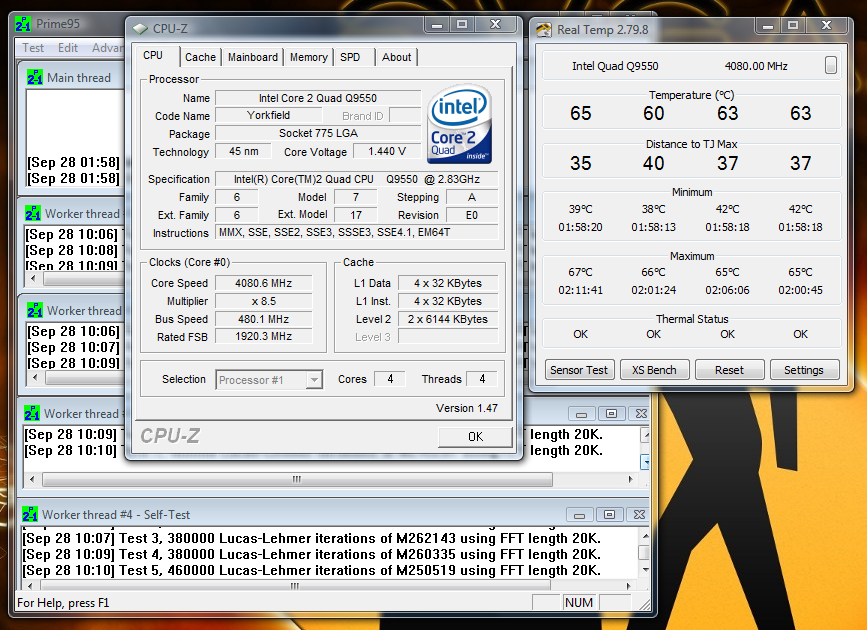This screenshot has height=630, width=867.
Task: Click the Prime95 title bar icon
Action: pyautogui.click(x=23, y=24)
